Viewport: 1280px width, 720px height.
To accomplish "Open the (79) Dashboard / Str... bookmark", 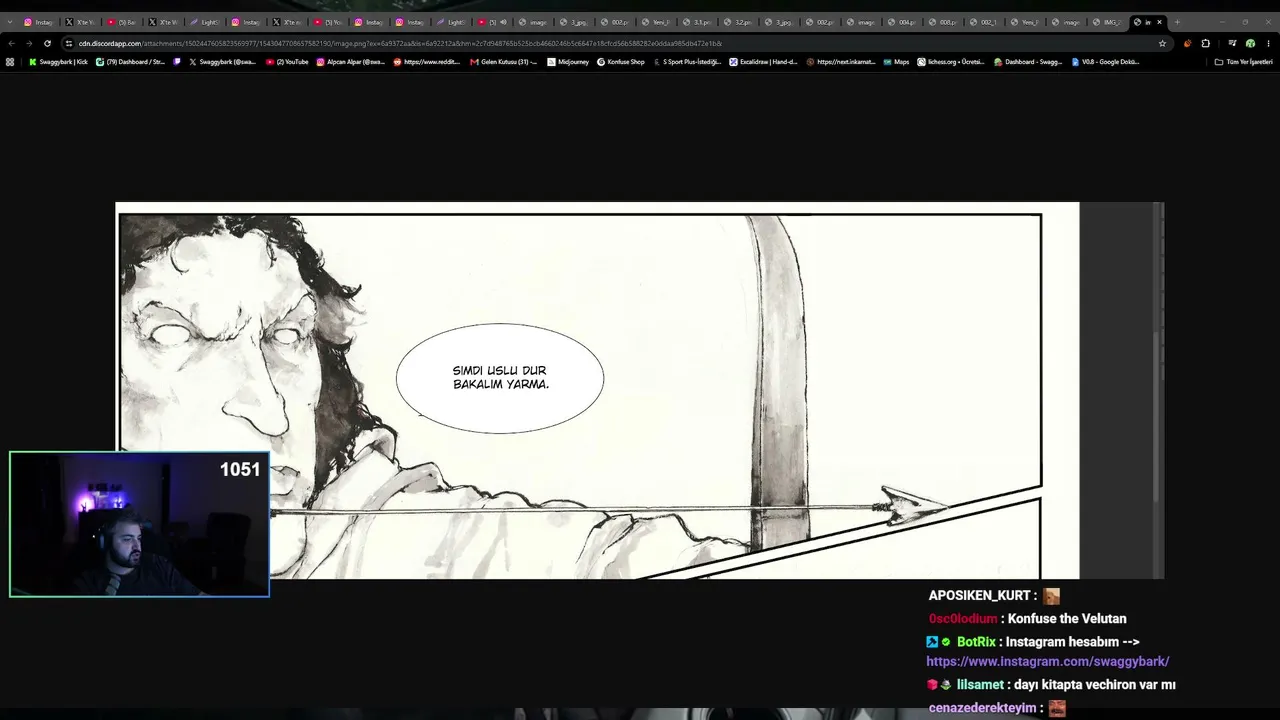I will (x=130, y=62).
